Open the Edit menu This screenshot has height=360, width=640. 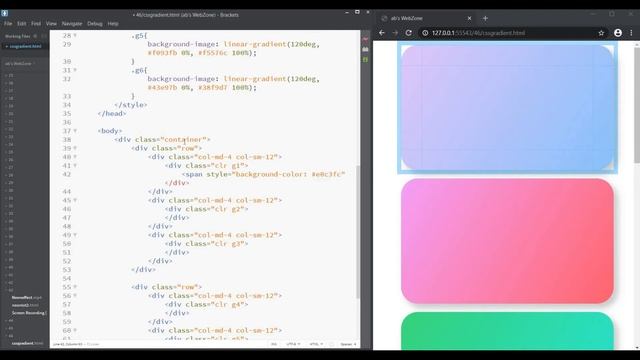(x=22, y=24)
